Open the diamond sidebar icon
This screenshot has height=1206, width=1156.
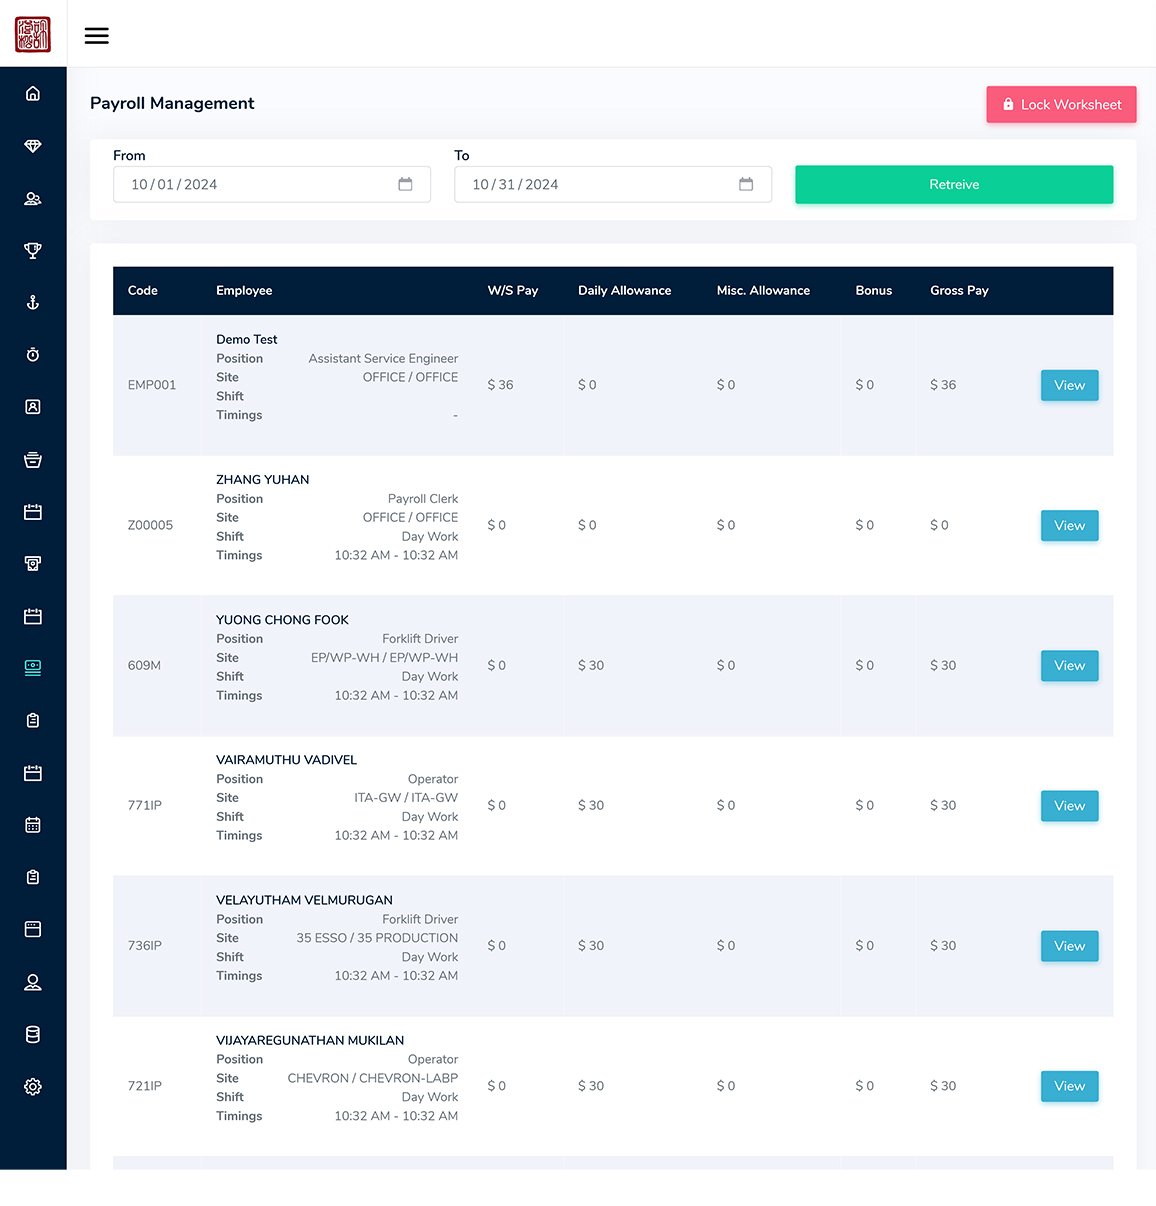click(x=33, y=146)
